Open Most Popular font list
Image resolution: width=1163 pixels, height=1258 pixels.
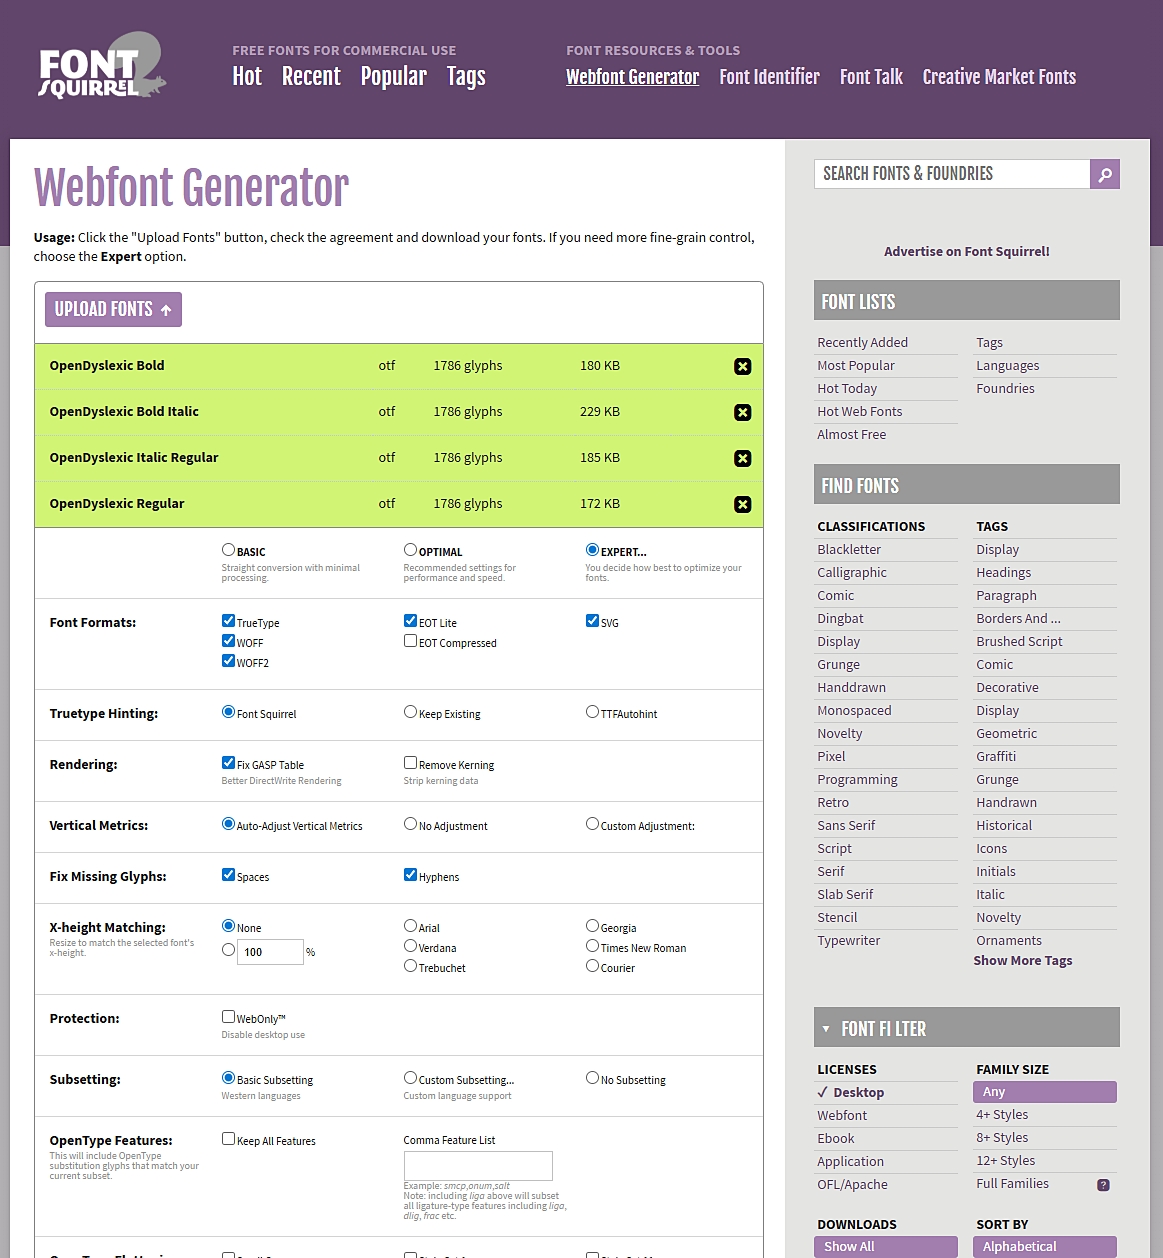click(856, 365)
